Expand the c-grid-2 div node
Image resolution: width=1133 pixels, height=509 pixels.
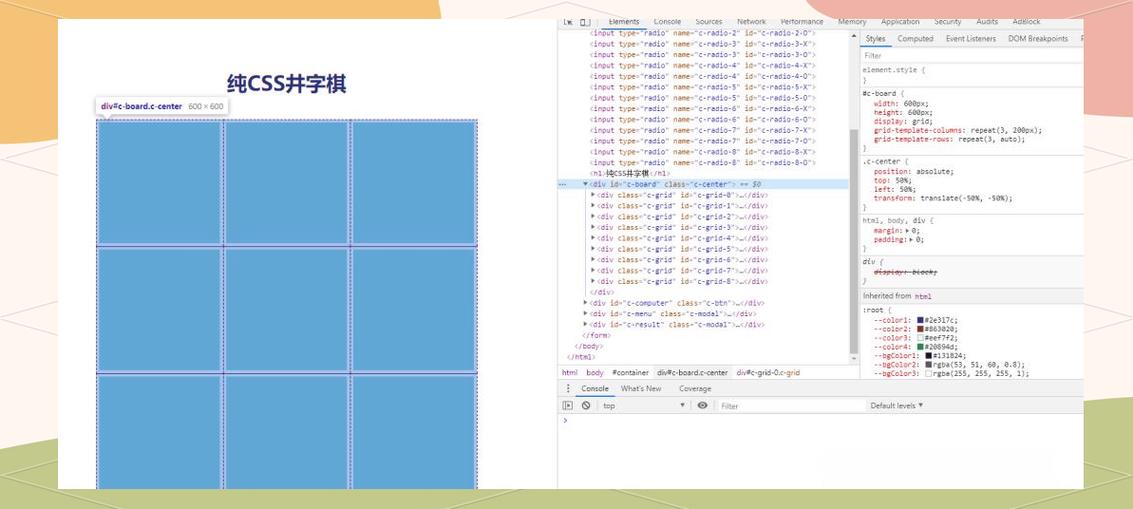pyautogui.click(x=593, y=216)
